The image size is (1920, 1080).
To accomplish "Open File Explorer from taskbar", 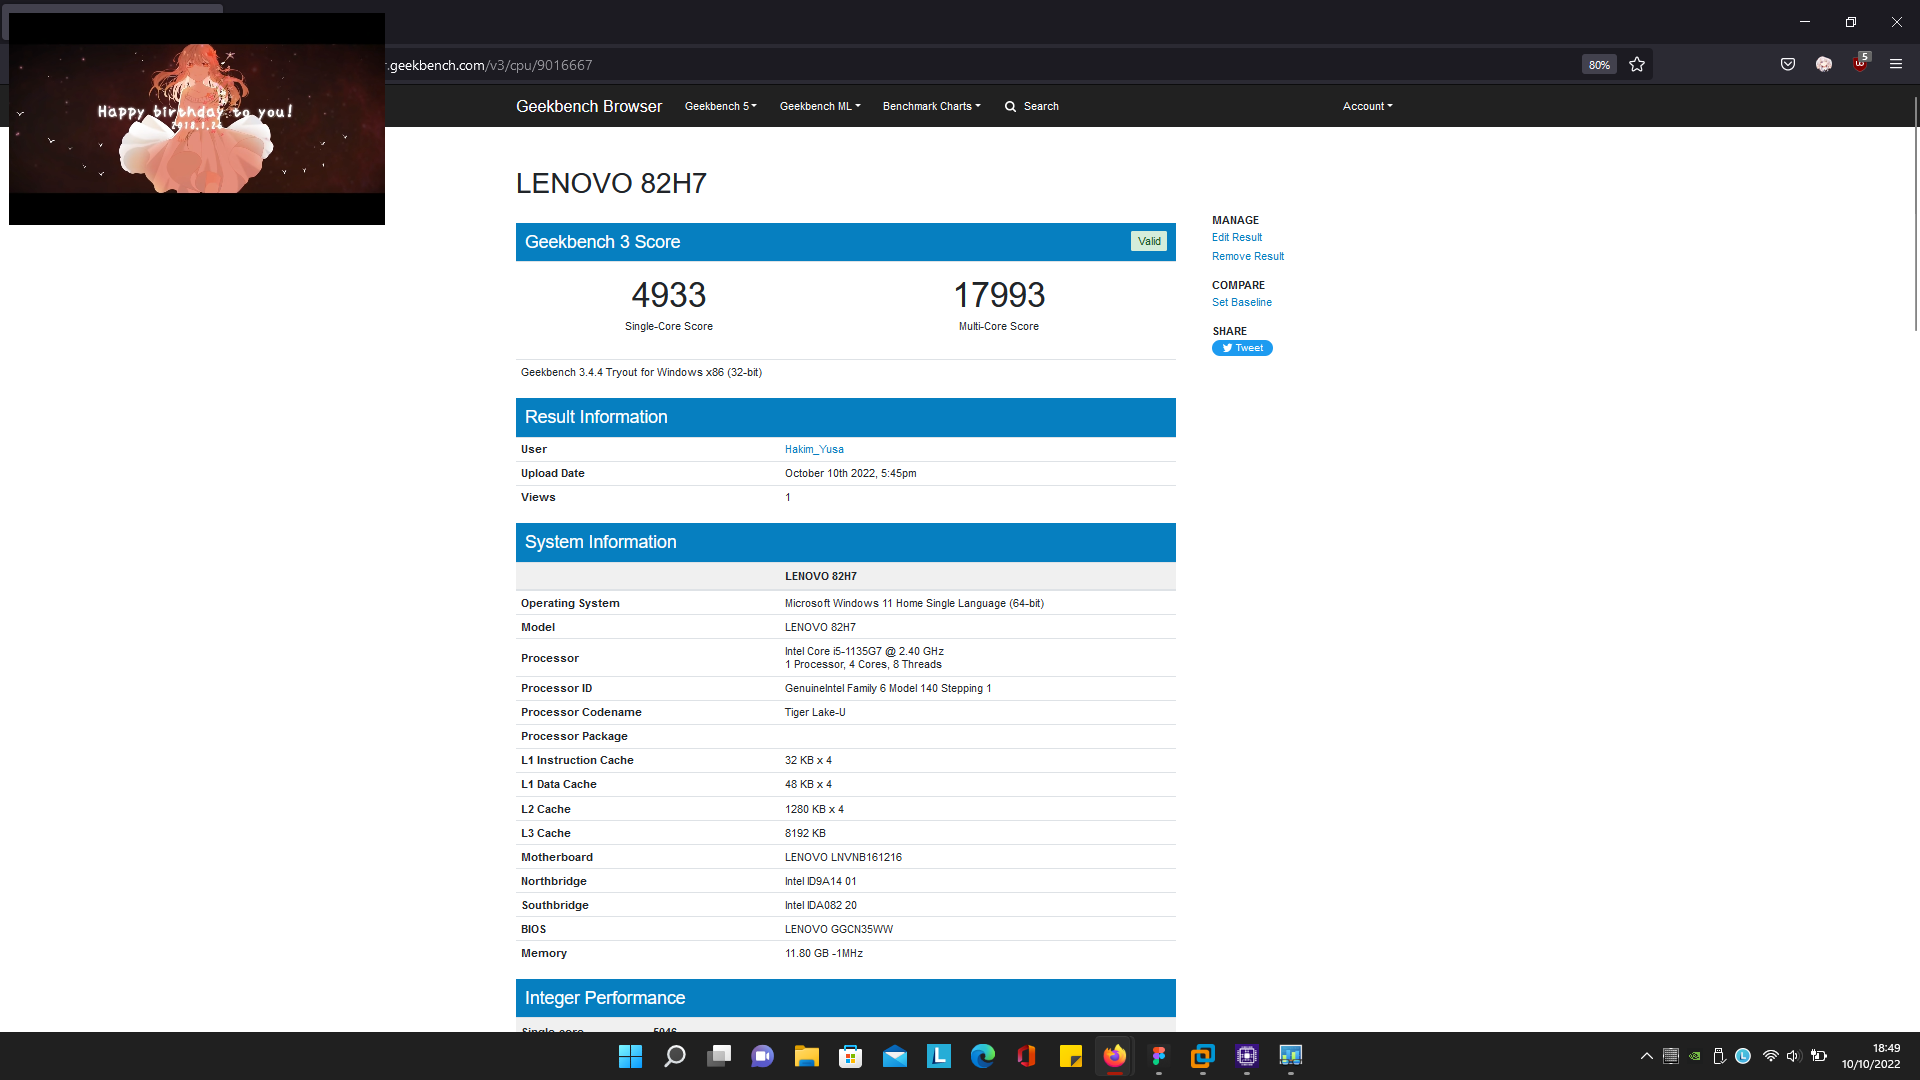I will 807,1056.
